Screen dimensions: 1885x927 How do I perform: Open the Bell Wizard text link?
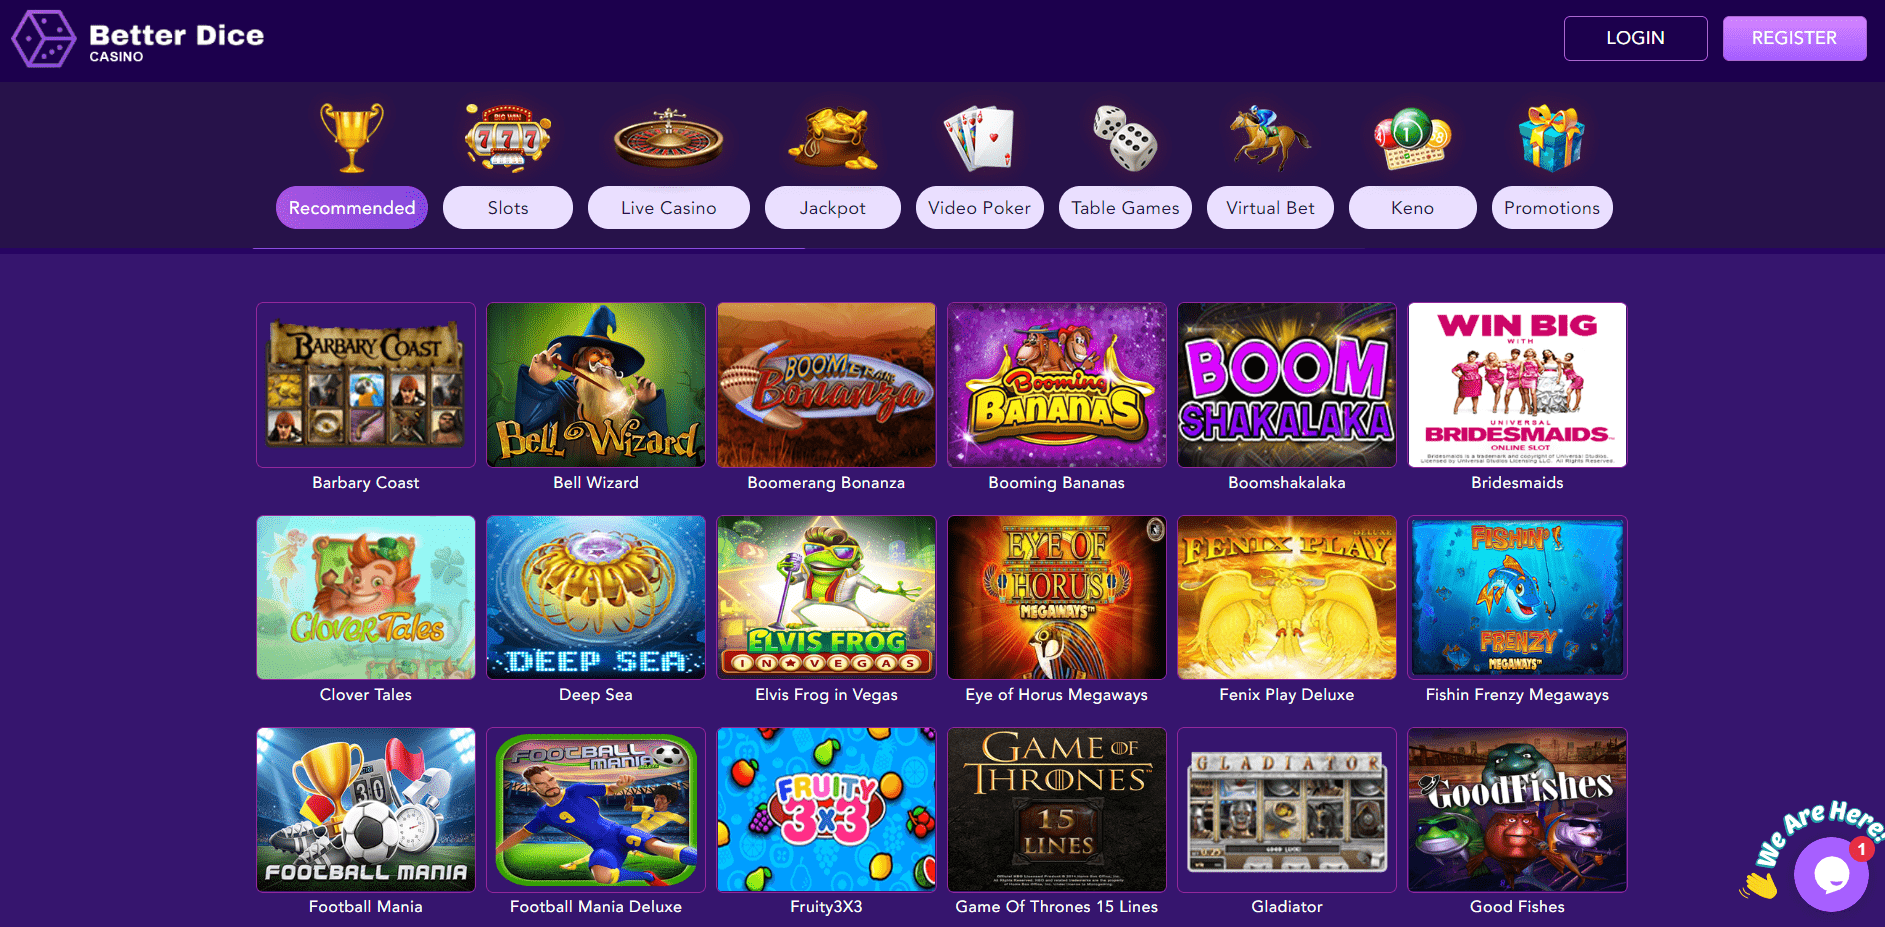596,483
